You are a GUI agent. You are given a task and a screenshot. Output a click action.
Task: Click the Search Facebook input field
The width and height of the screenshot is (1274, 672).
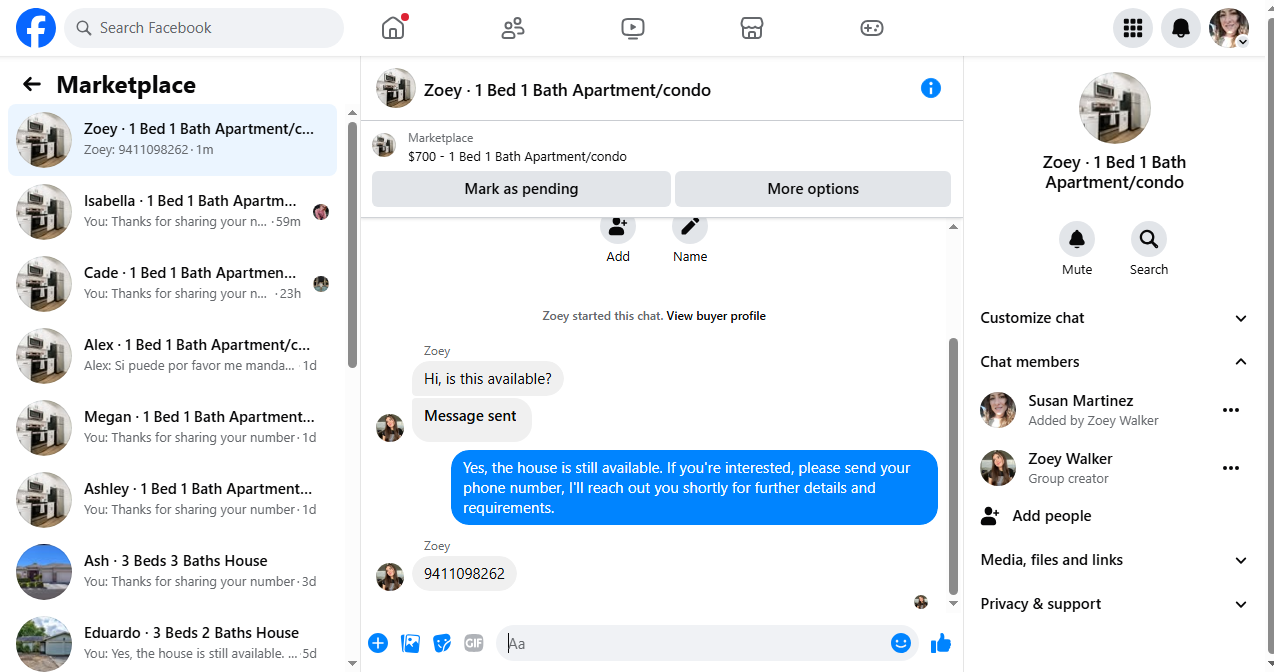(x=204, y=28)
